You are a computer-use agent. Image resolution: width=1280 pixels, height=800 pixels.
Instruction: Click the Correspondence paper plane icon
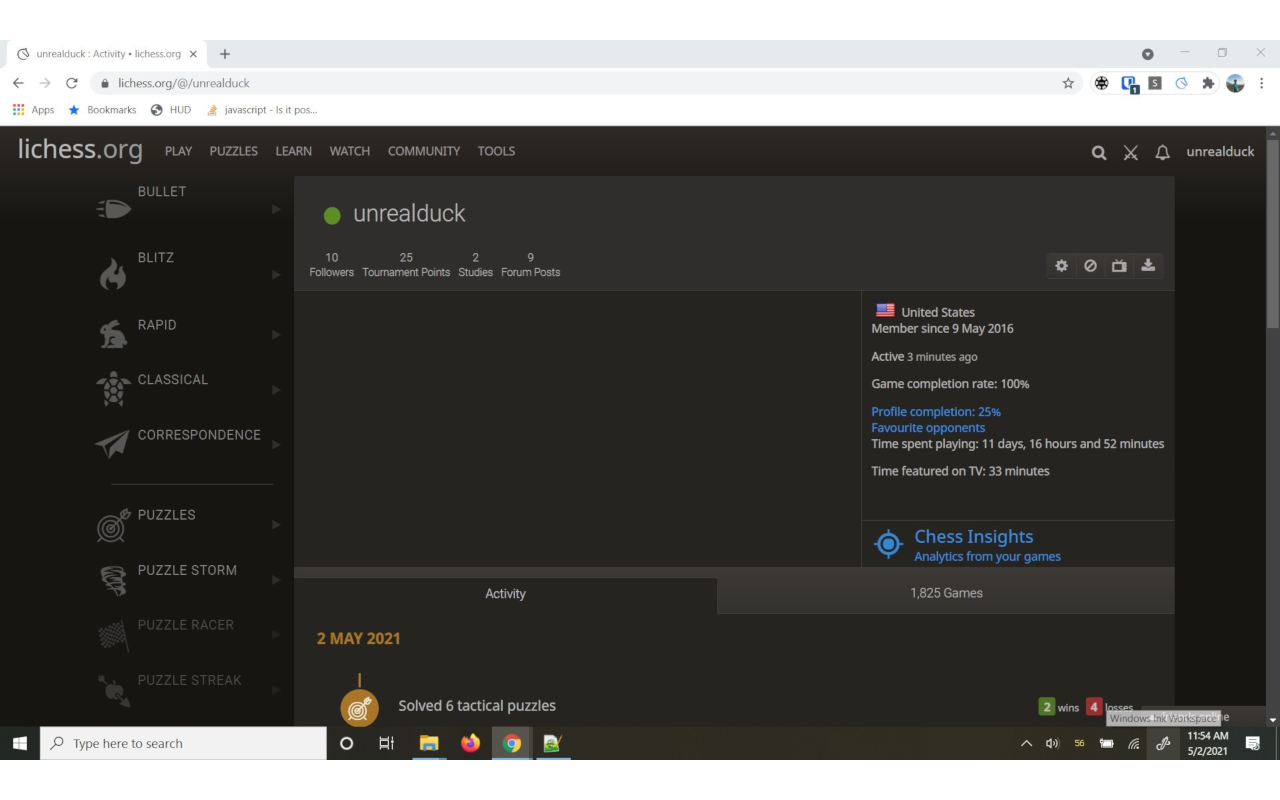[113, 444]
